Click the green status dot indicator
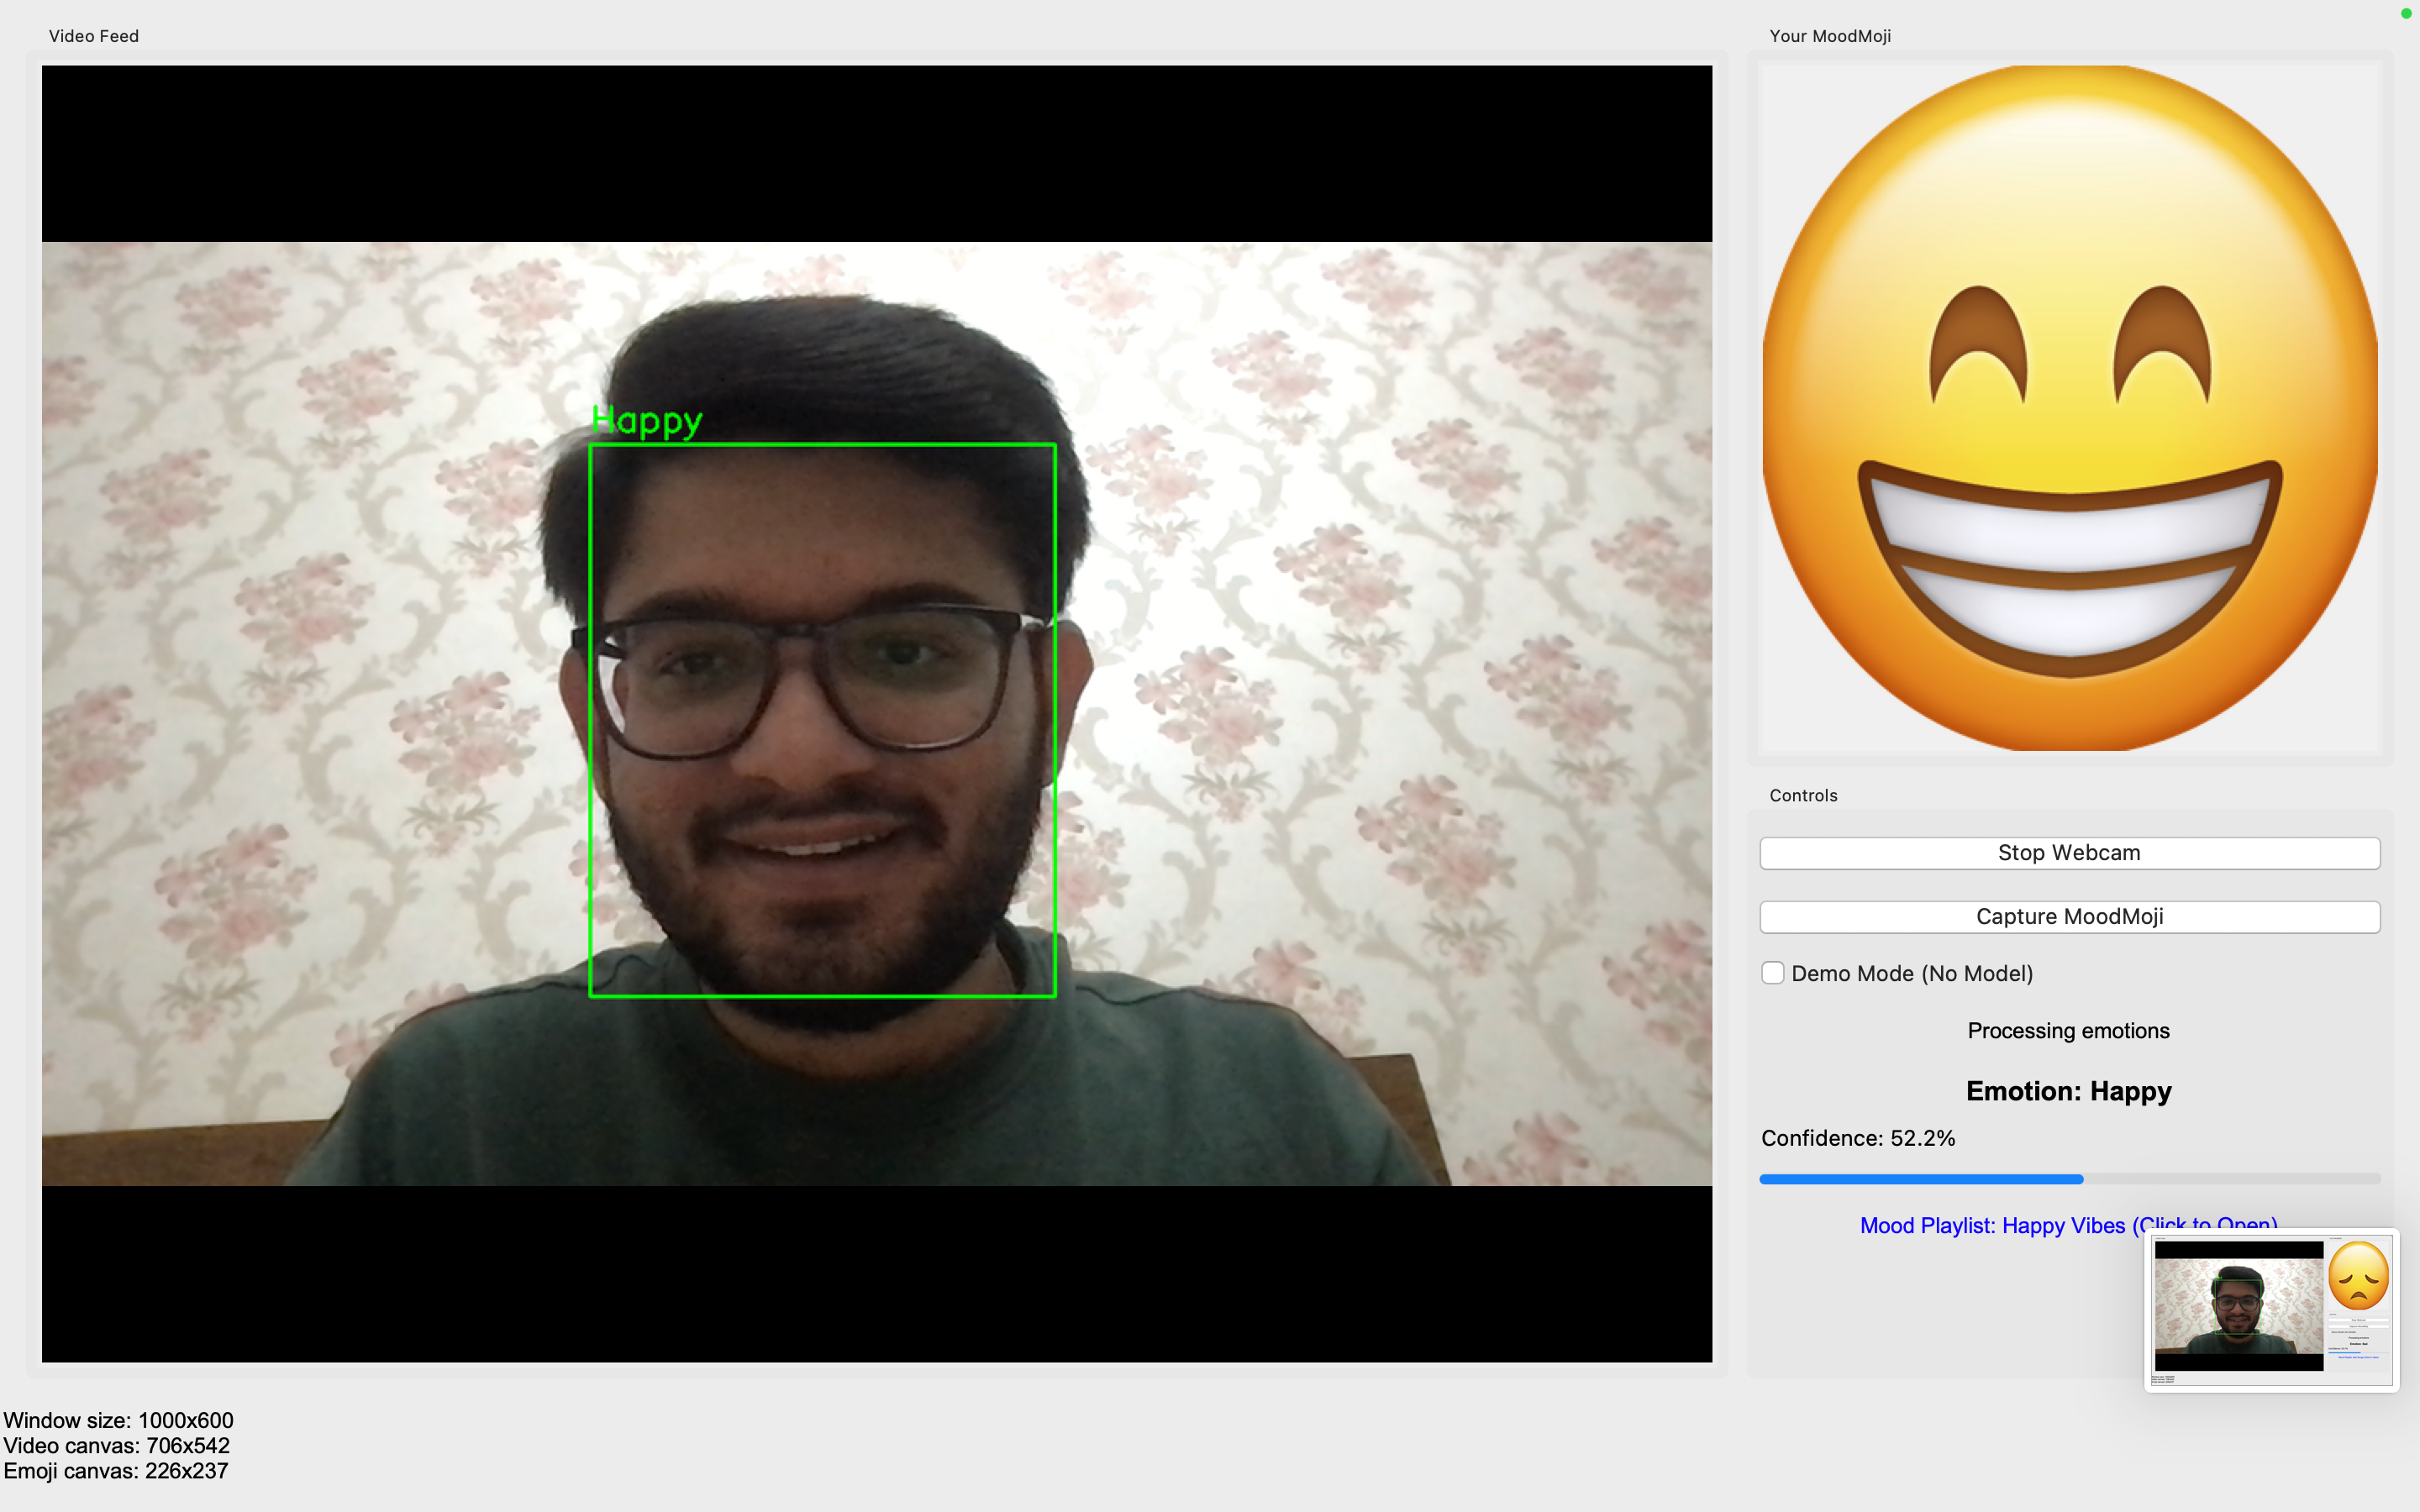Image resolution: width=2420 pixels, height=1512 pixels. 2406,14
